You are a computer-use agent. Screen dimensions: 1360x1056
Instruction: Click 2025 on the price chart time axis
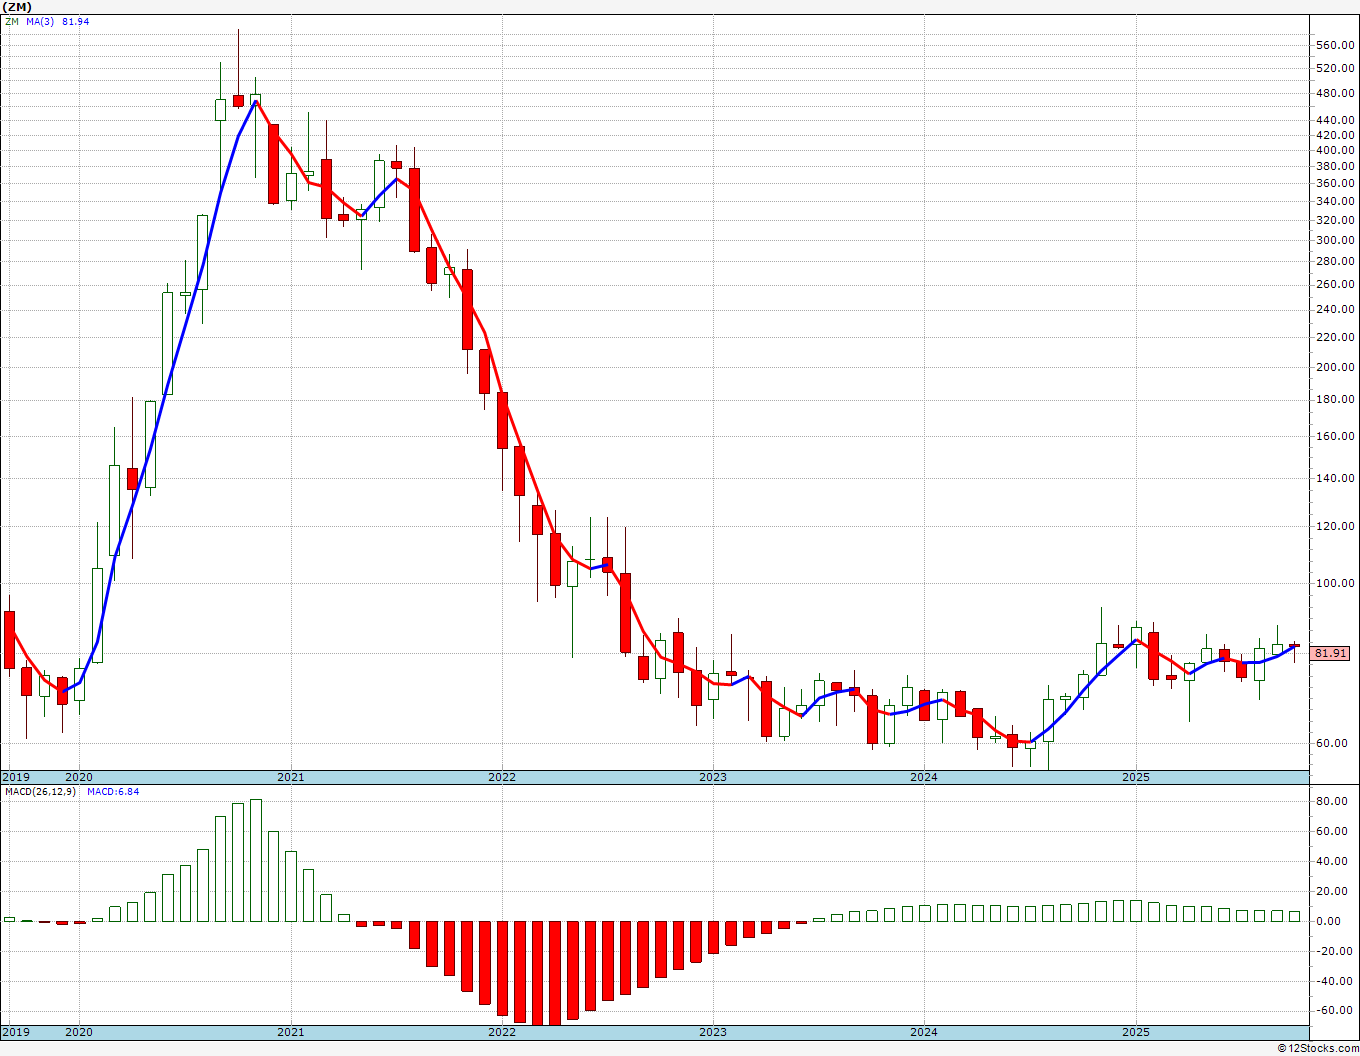coord(1136,777)
